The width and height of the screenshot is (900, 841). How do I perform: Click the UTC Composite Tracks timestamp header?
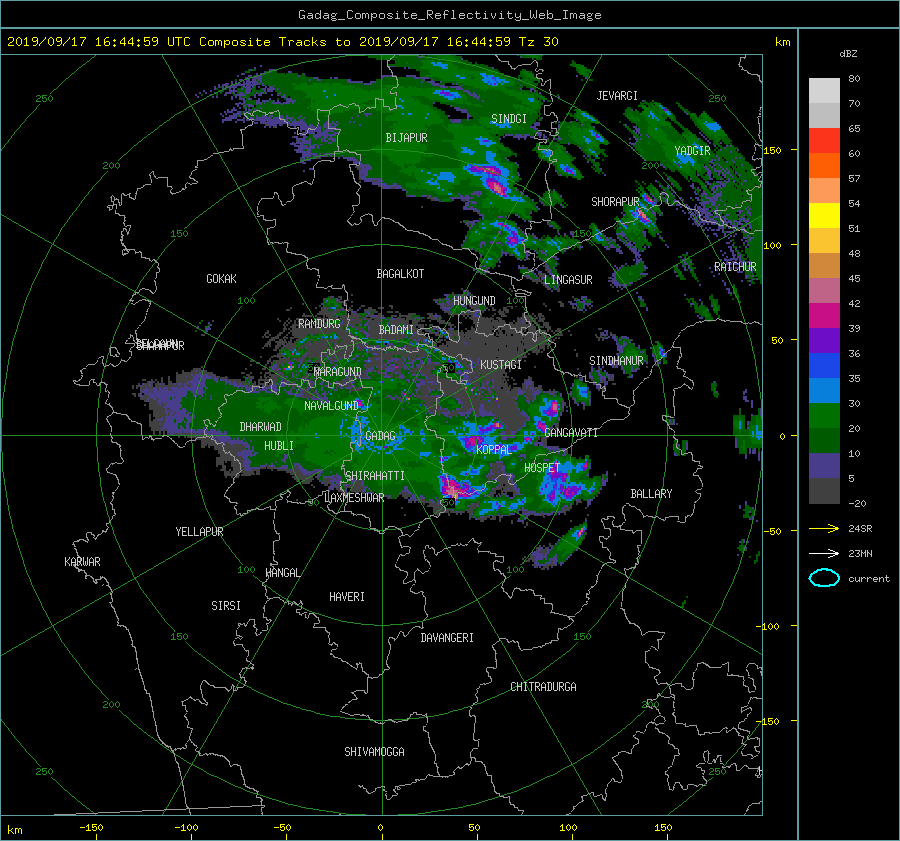282,42
